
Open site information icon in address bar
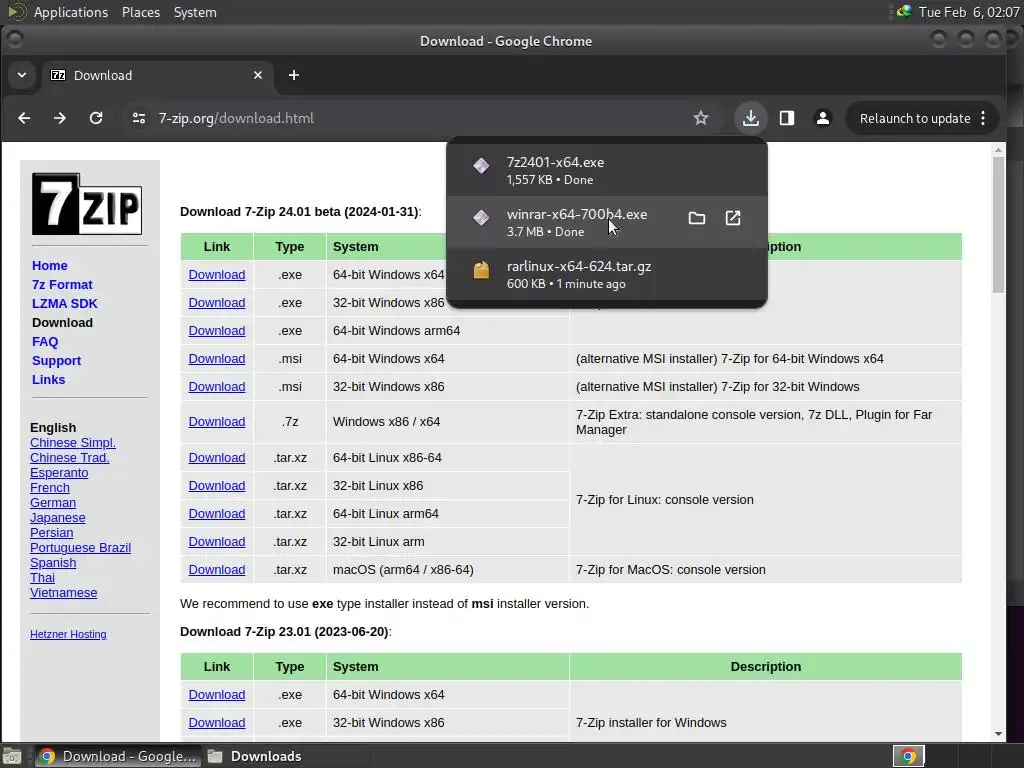[x=138, y=118]
